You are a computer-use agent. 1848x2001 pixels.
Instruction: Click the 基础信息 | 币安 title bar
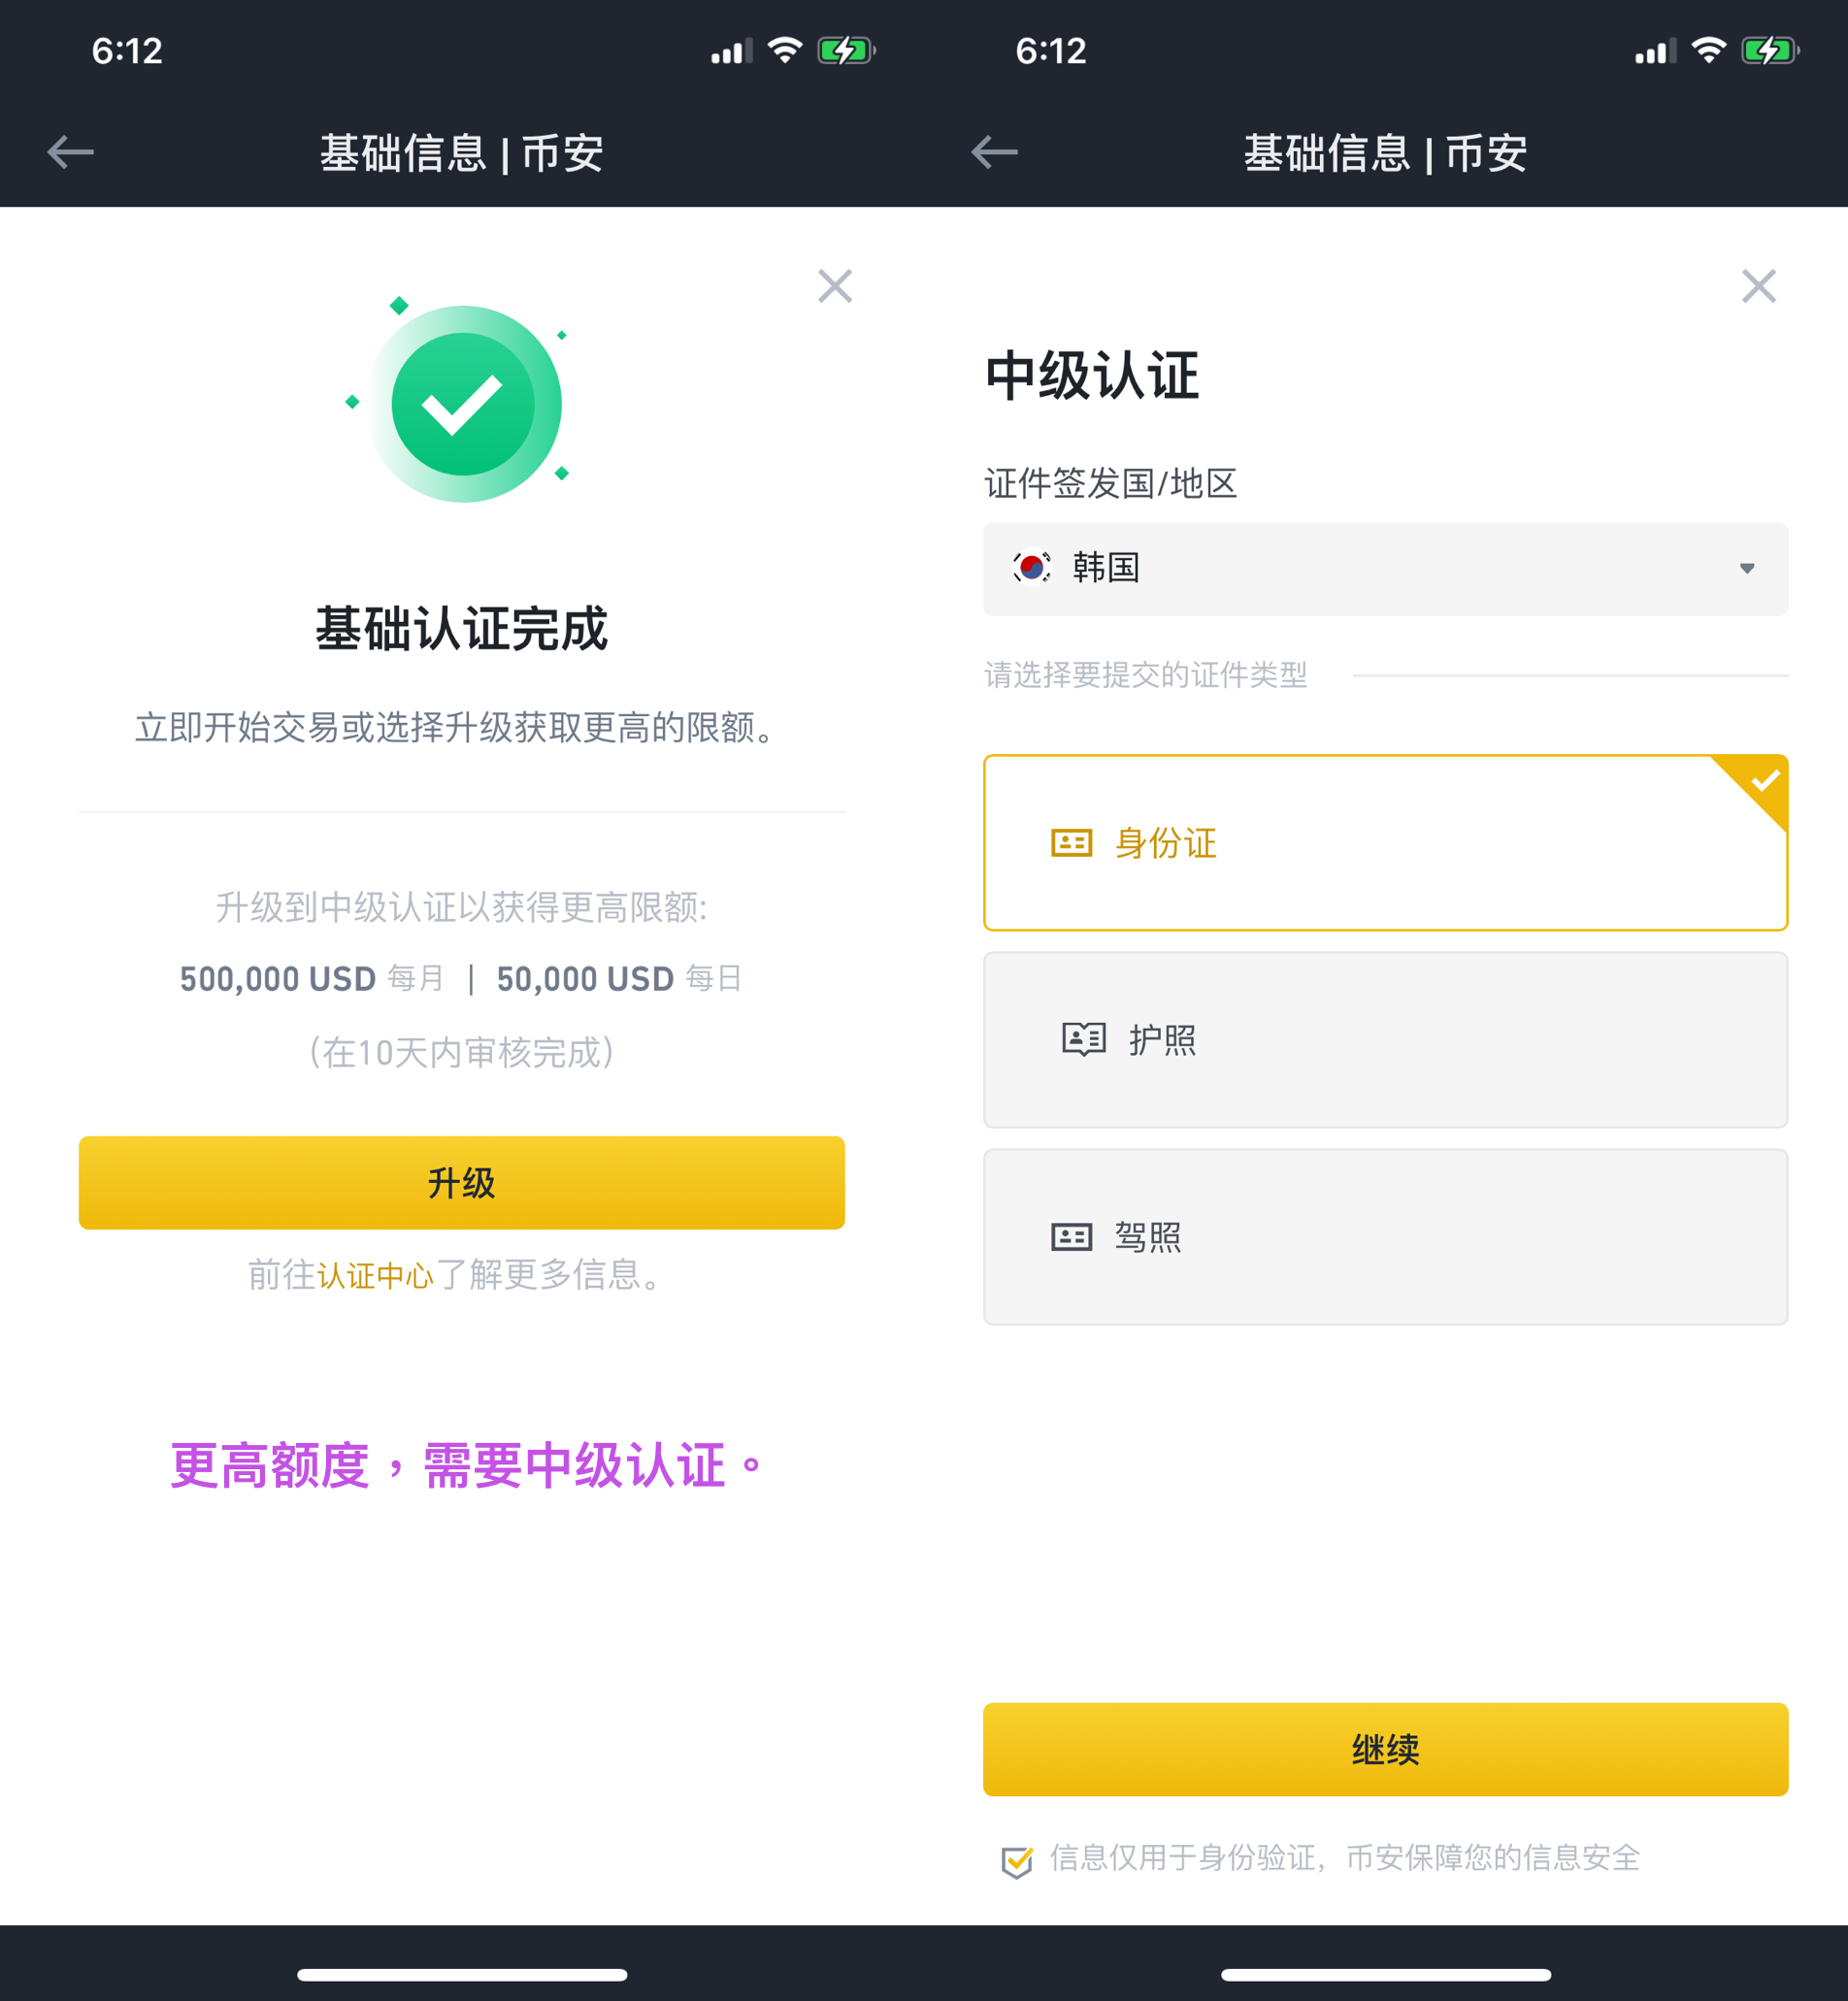tap(462, 152)
